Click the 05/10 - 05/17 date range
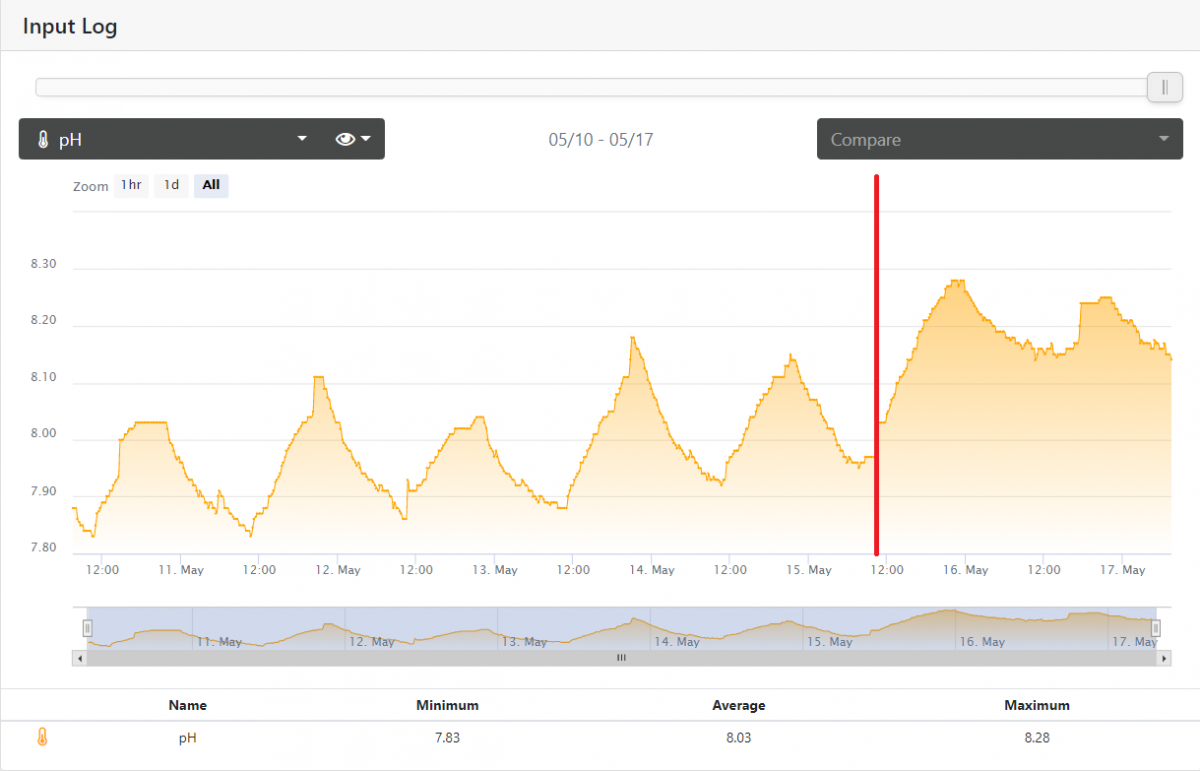Image resolution: width=1200 pixels, height=771 pixels. pyautogui.click(x=601, y=140)
